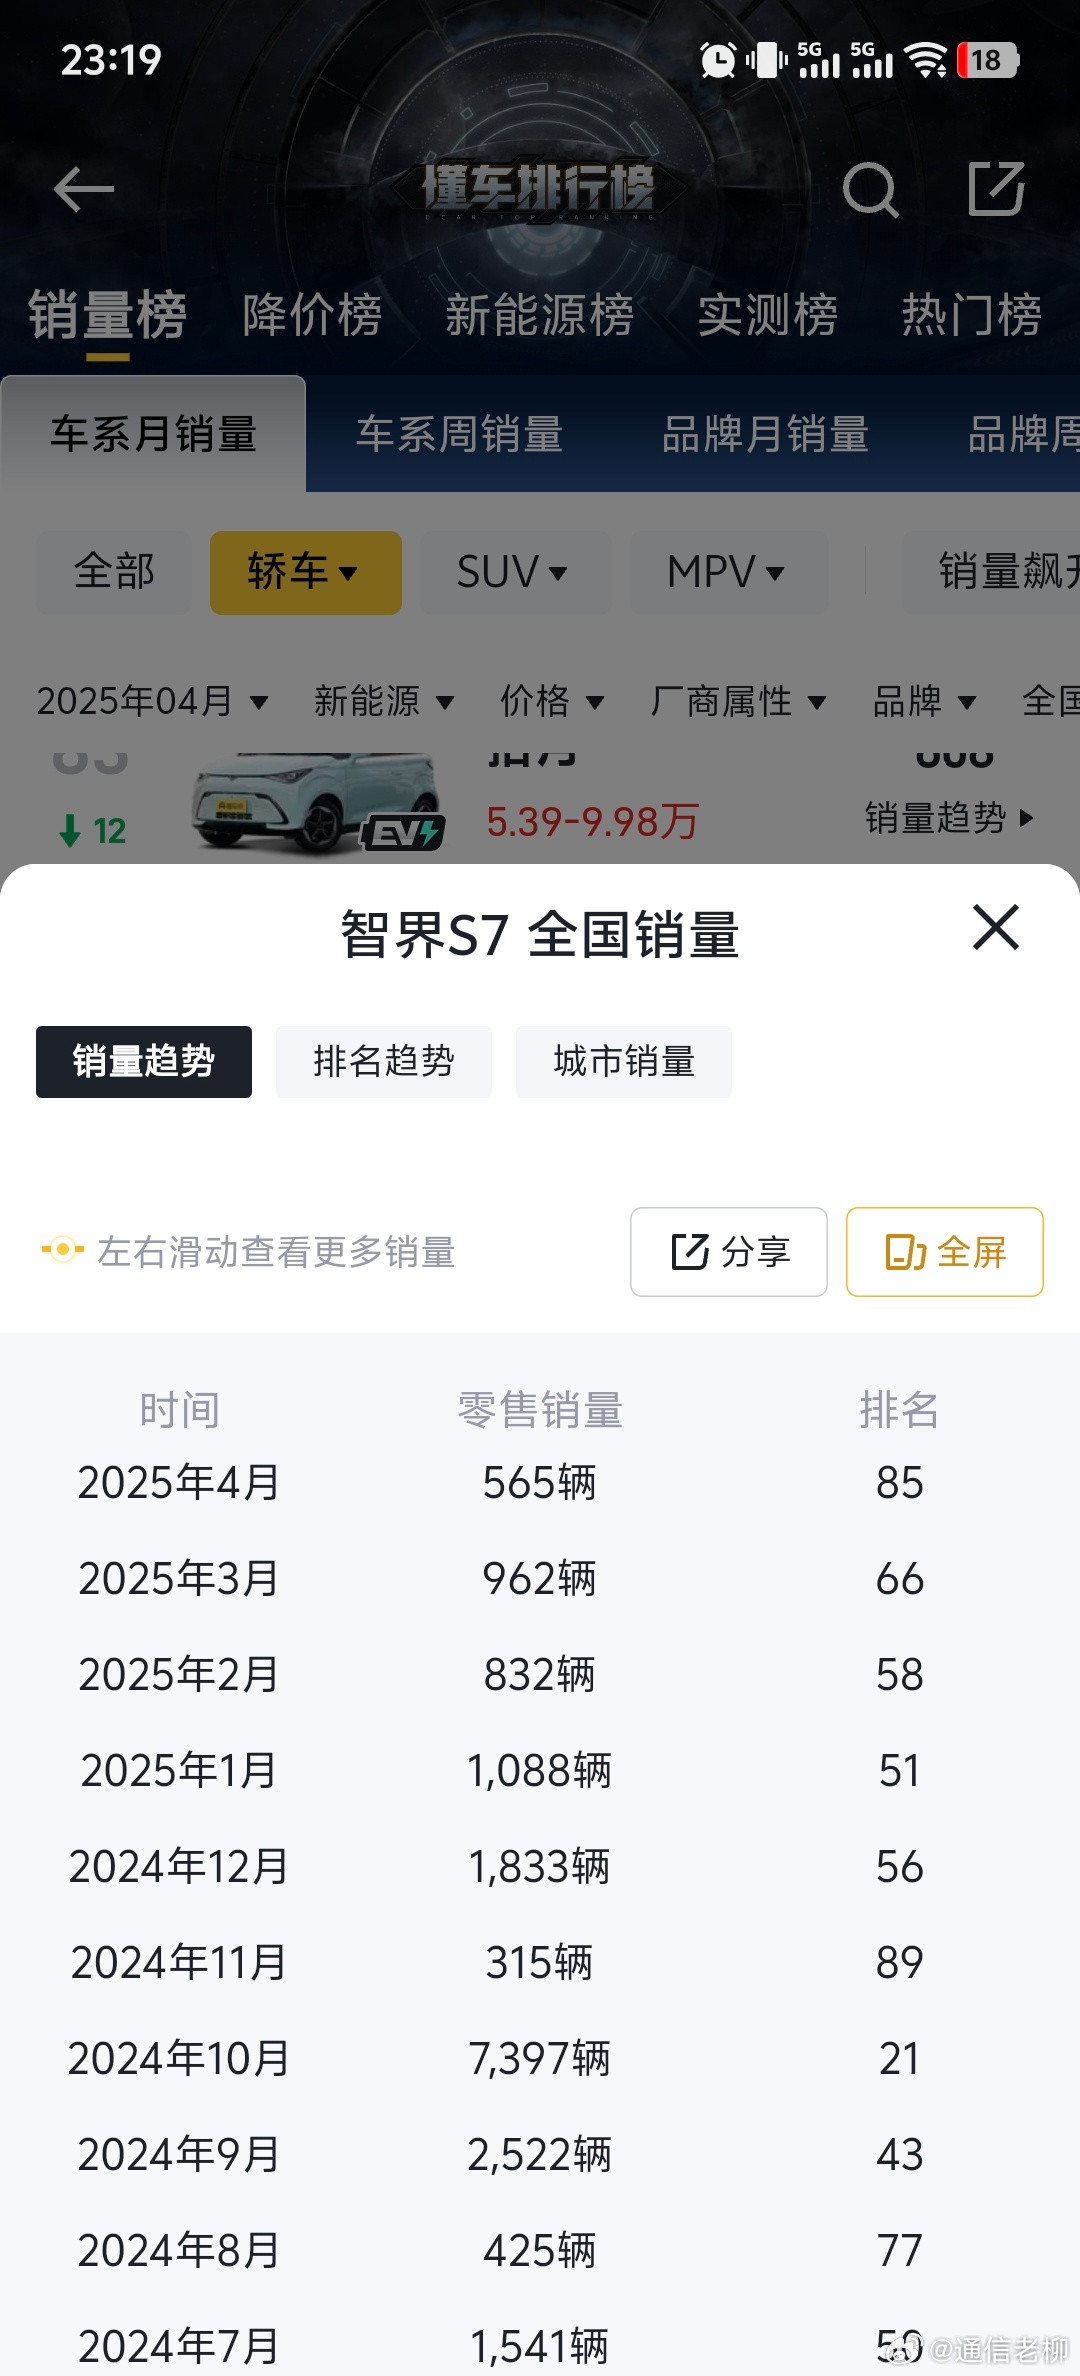Tap the battery status icon

click(987, 60)
